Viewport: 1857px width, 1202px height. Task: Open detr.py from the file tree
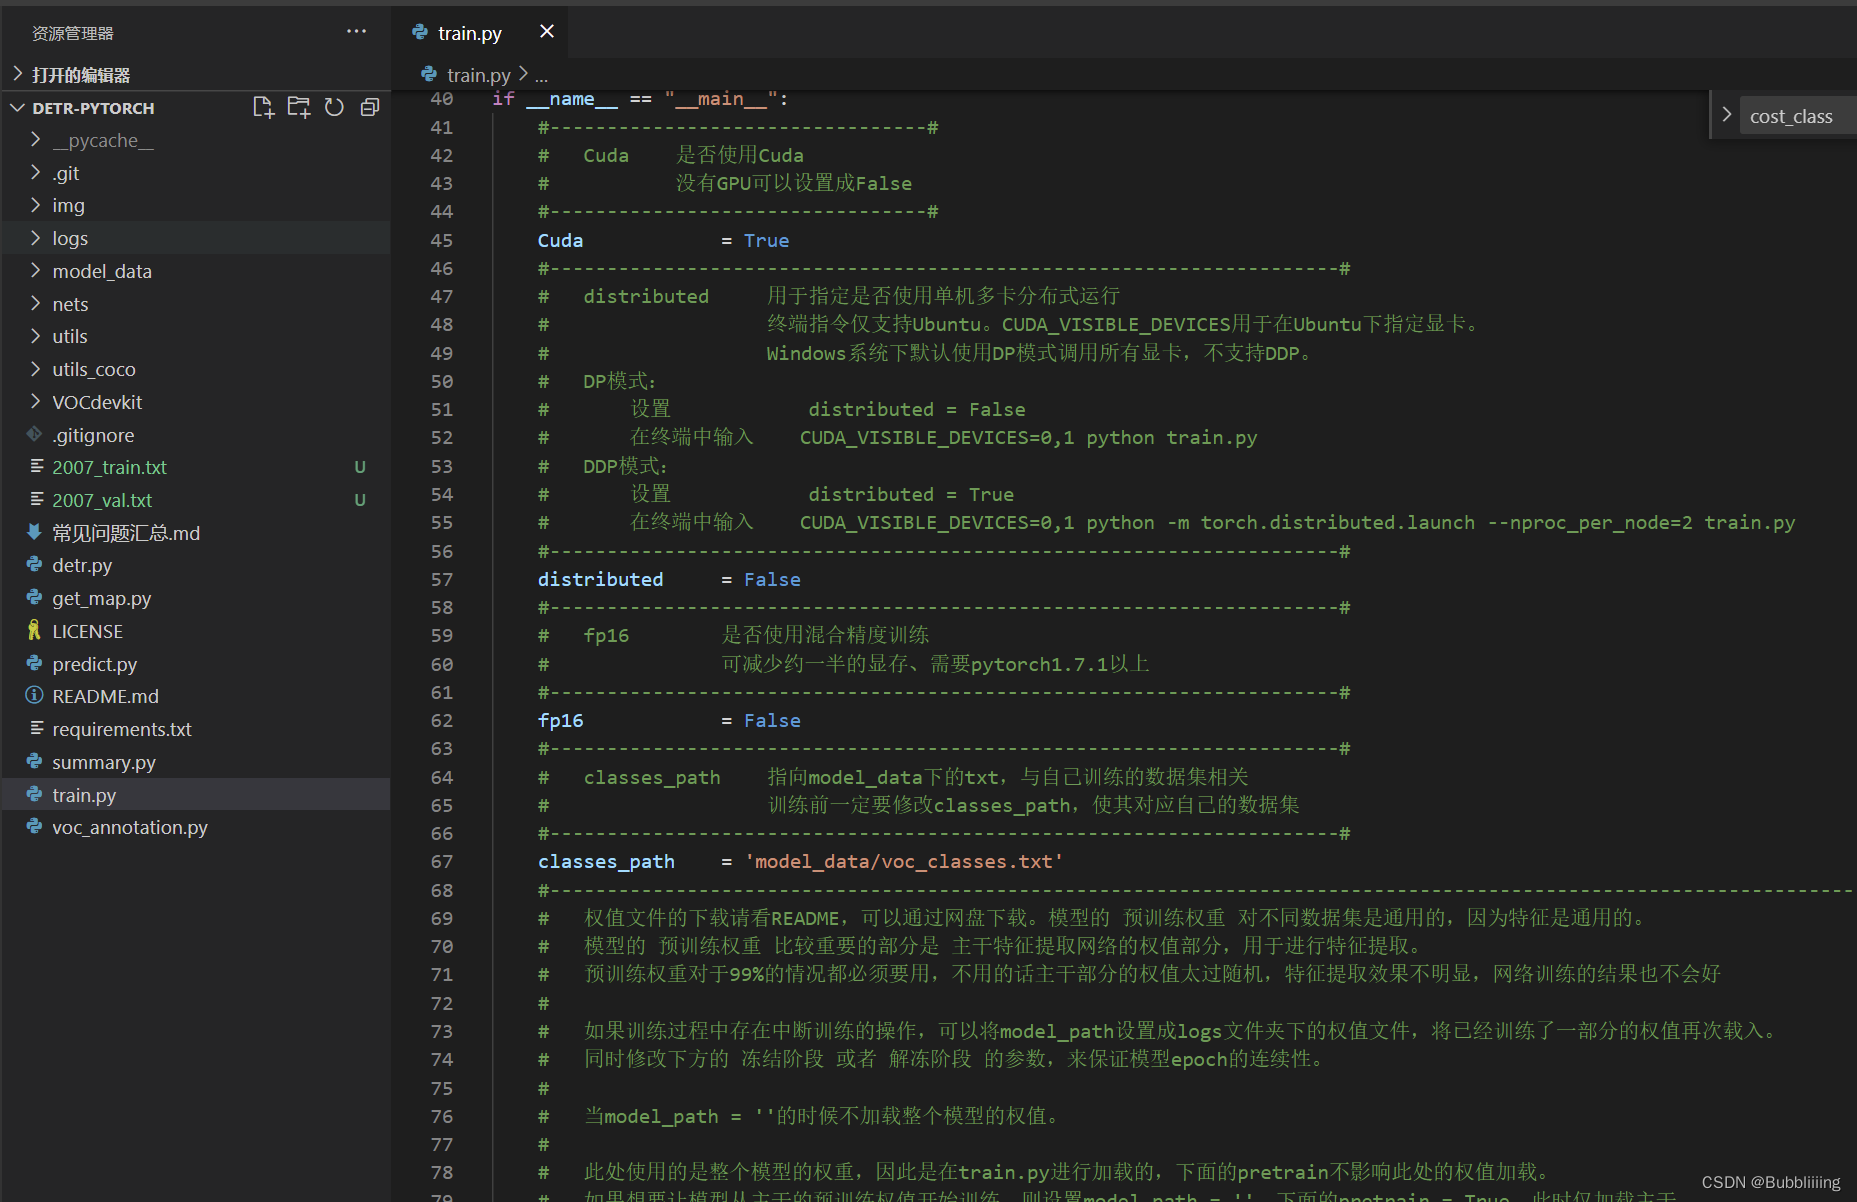tap(195, 565)
